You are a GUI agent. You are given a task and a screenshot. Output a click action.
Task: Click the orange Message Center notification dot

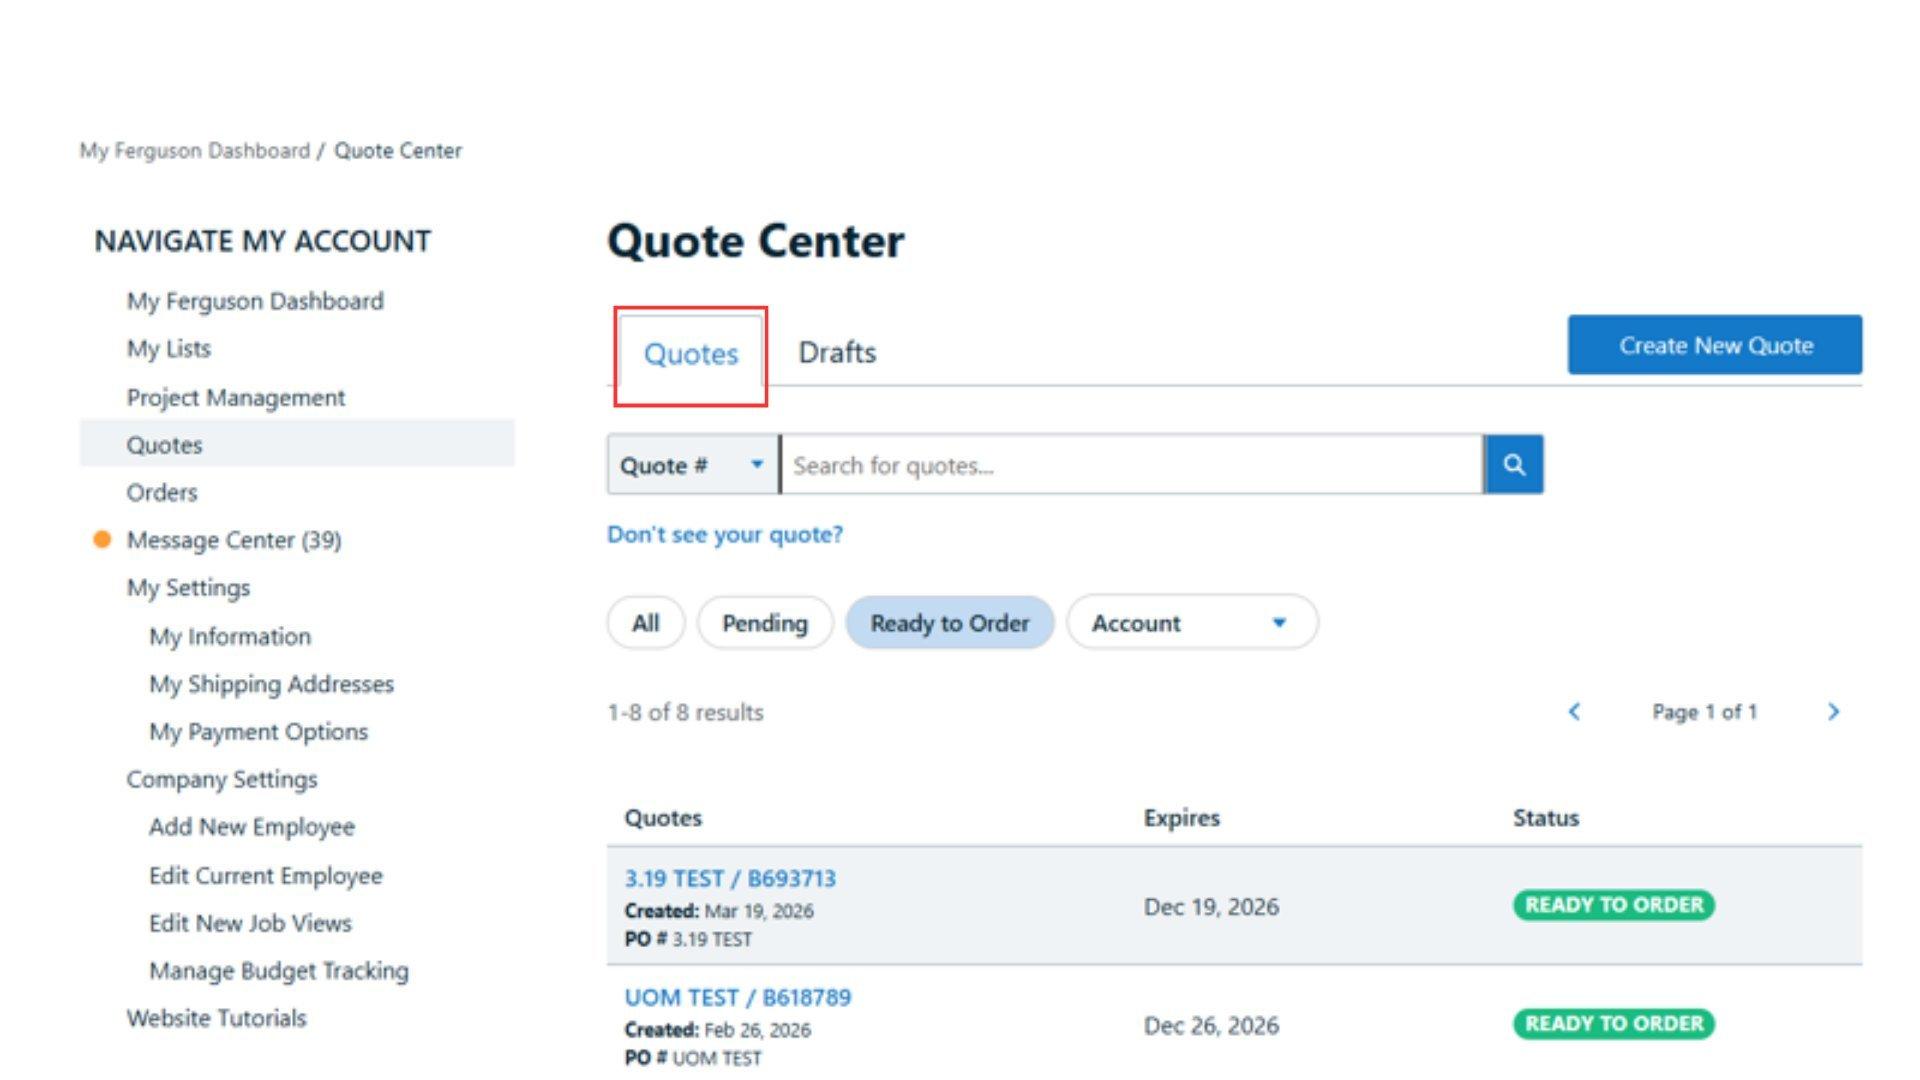coord(102,540)
